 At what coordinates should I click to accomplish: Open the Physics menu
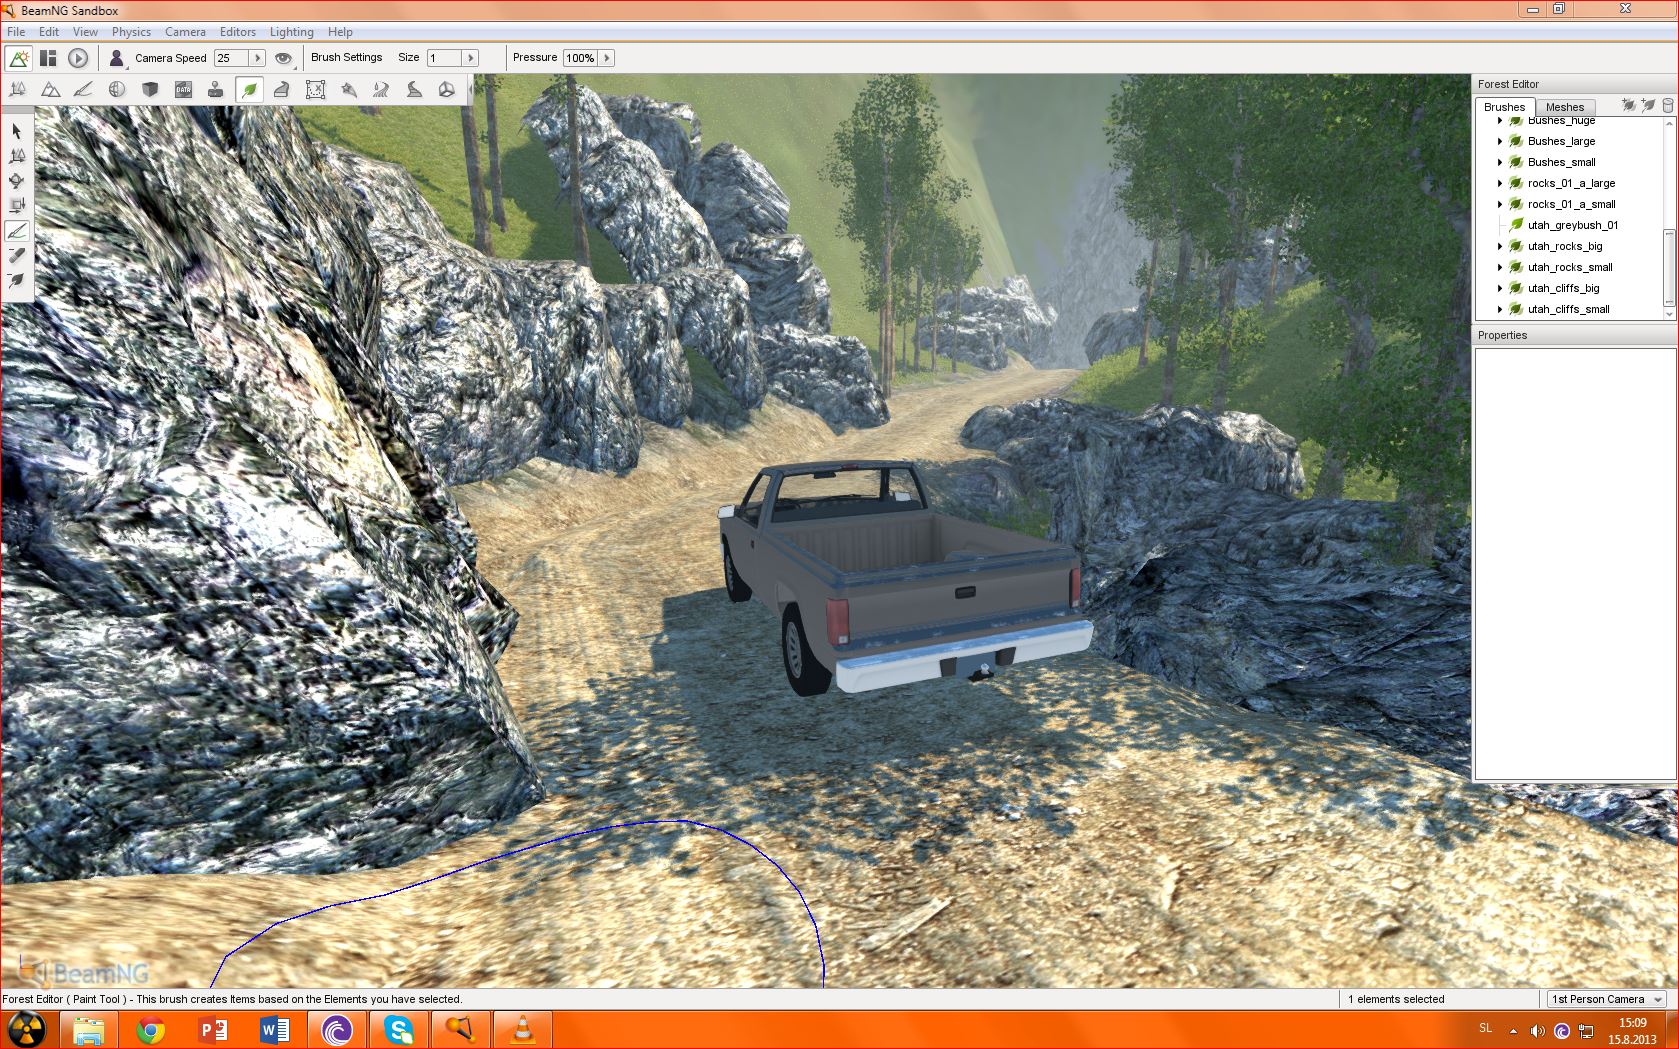[x=131, y=32]
